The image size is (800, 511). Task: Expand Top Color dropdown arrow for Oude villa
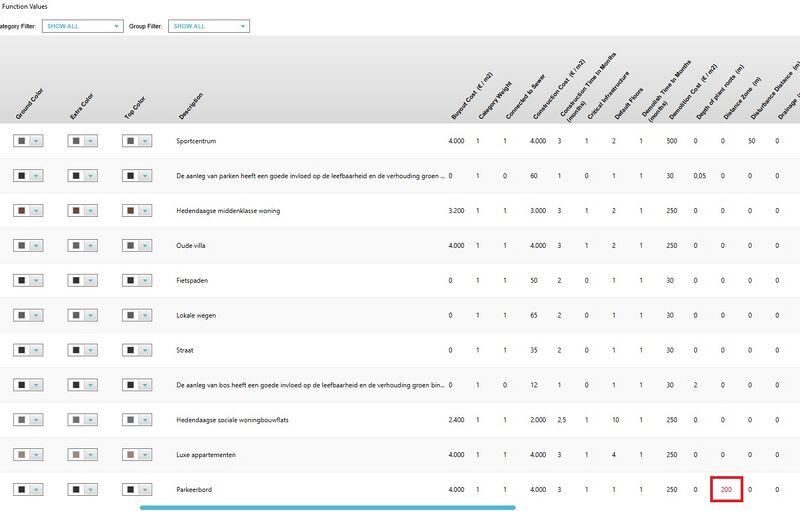[x=145, y=246]
